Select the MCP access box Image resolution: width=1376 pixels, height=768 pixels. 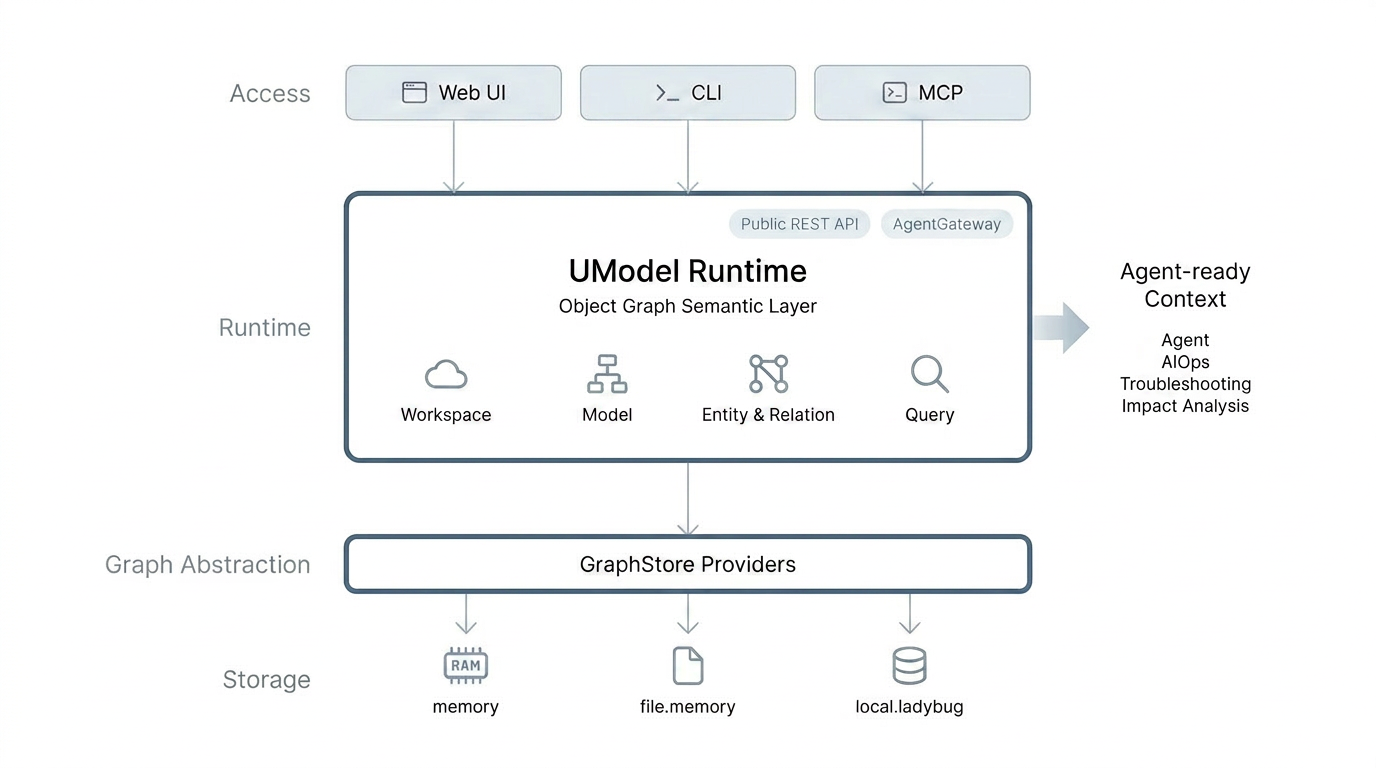[922, 93]
